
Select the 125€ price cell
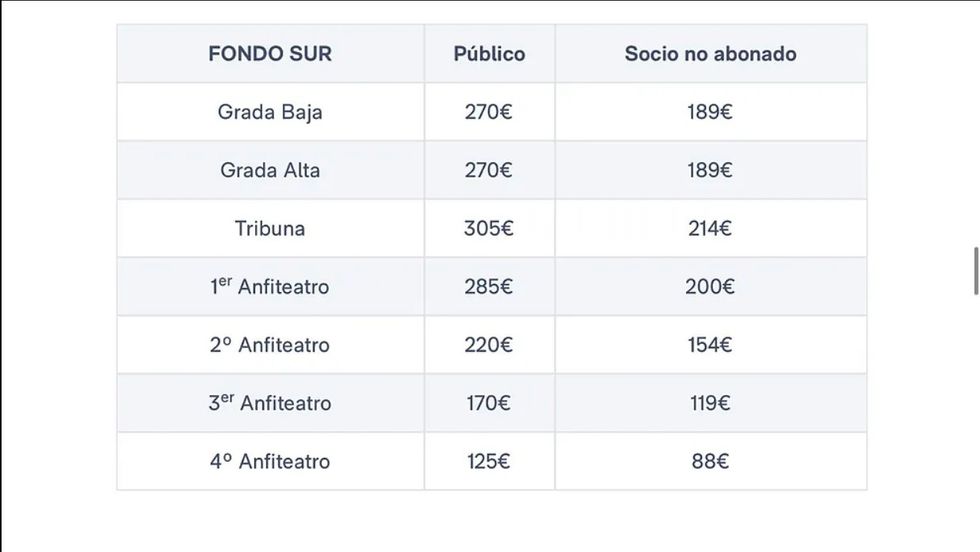tap(489, 461)
